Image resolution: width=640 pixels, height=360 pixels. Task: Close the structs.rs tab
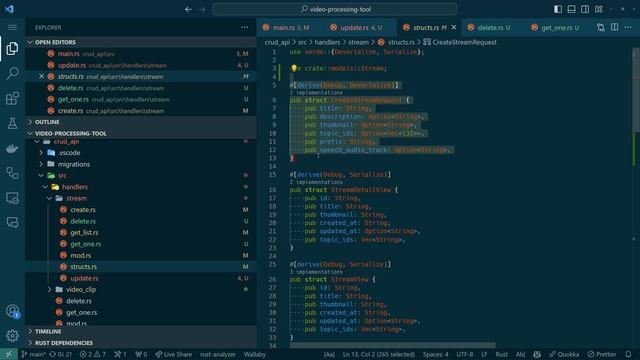(454, 27)
